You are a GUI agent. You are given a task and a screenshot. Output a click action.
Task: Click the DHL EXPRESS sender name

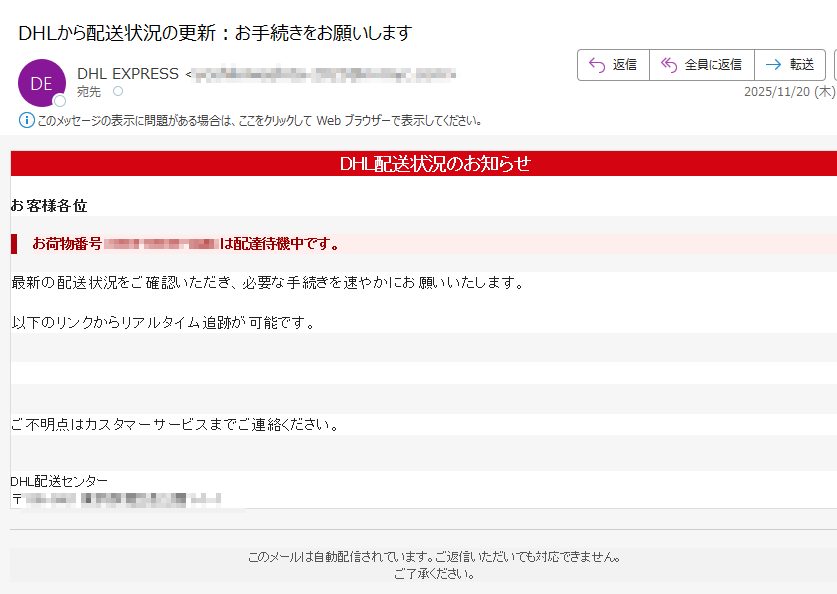127,74
